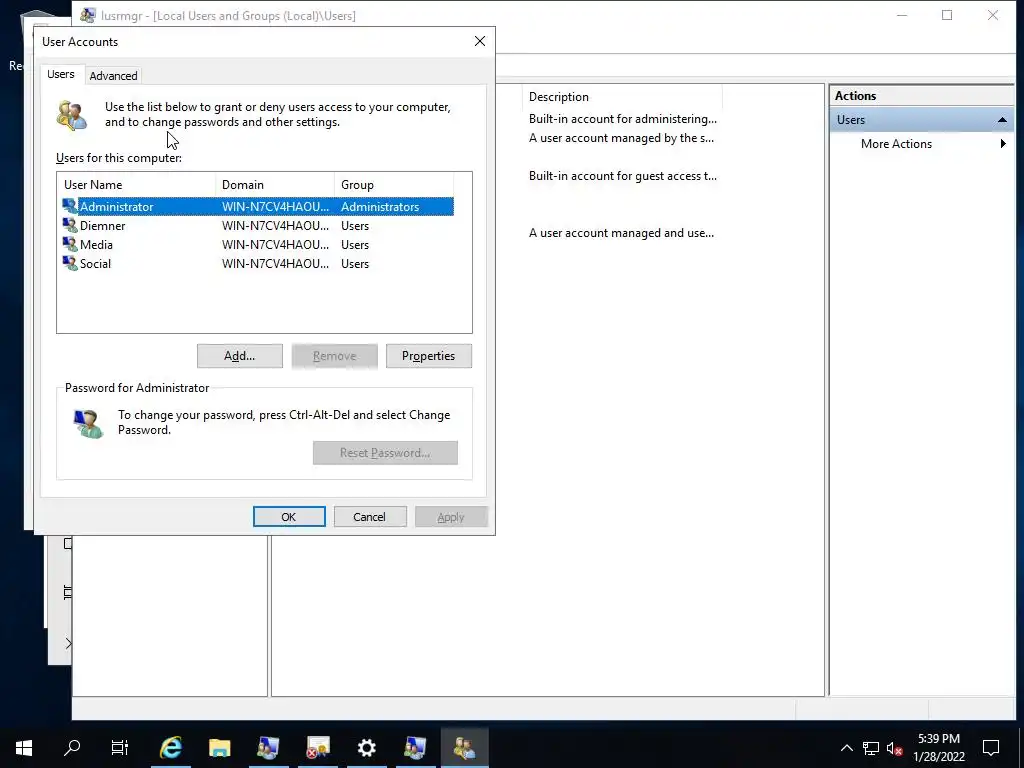Select the Media user name
The width and height of the screenshot is (1024, 768).
96,244
